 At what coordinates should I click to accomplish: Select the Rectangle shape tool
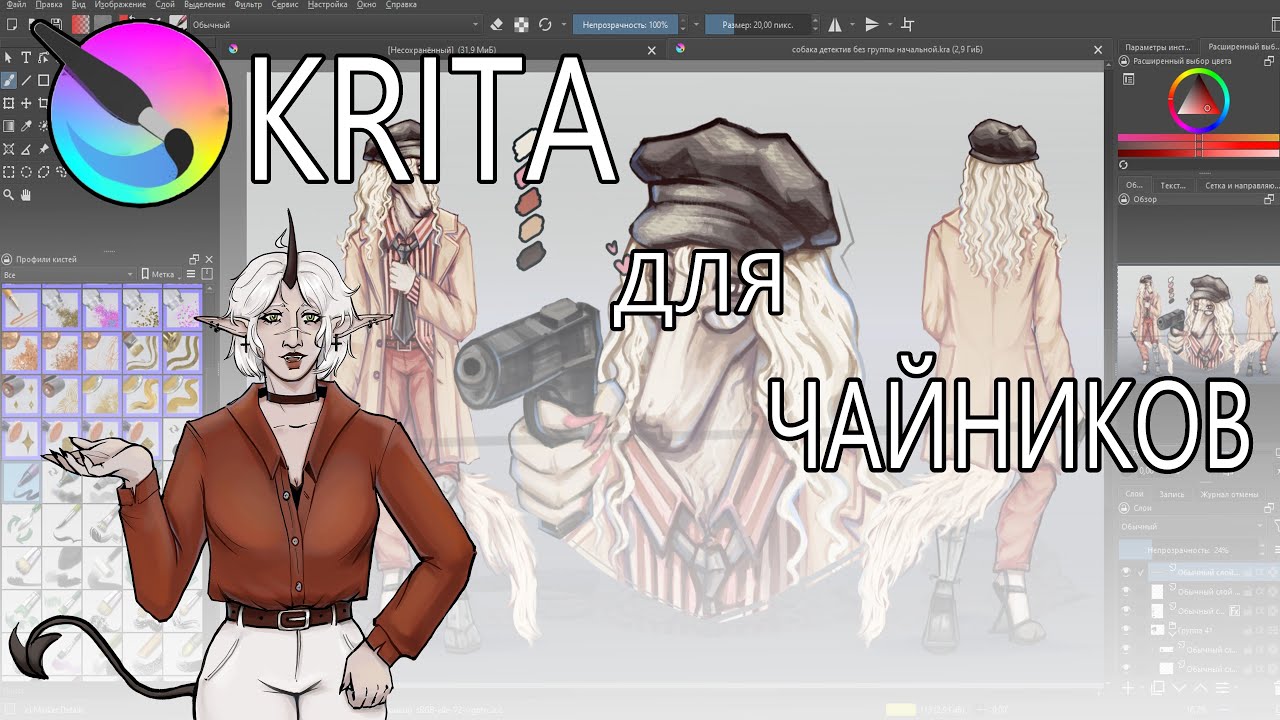pos(43,80)
